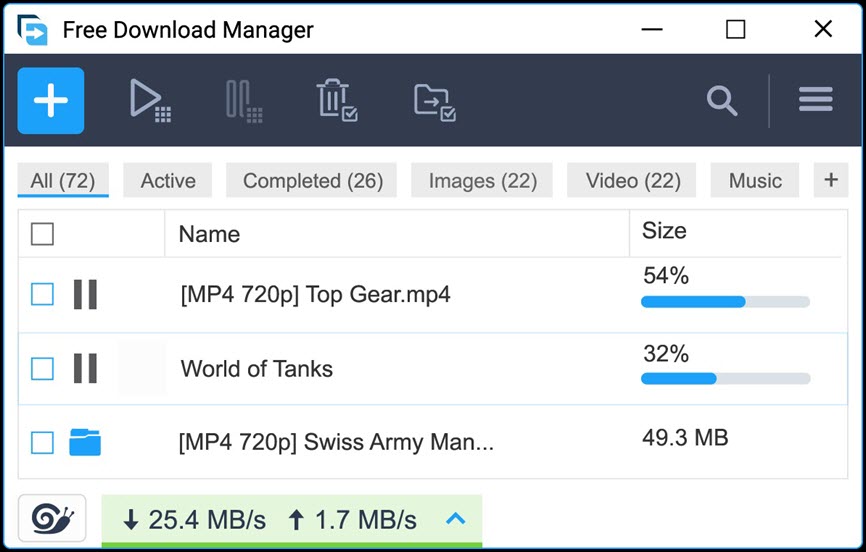The width and height of the screenshot is (866, 552).
Task: Close the Free Download Manager window
Action: [823, 29]
